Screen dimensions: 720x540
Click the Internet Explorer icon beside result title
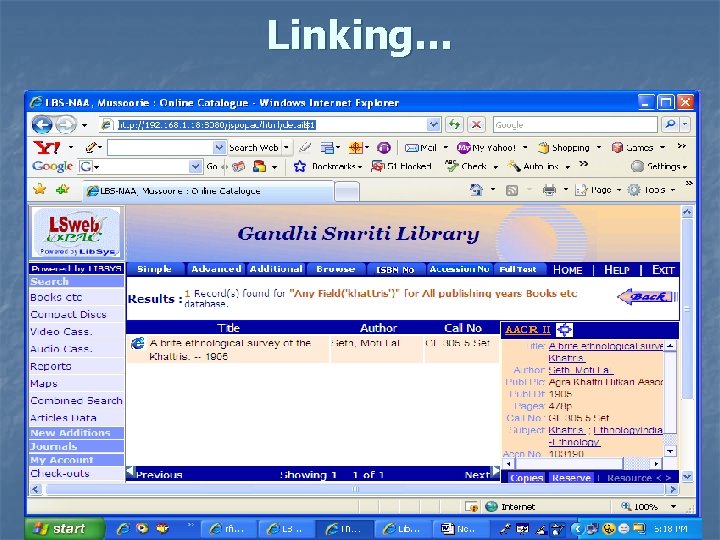(x=137, y=343)
